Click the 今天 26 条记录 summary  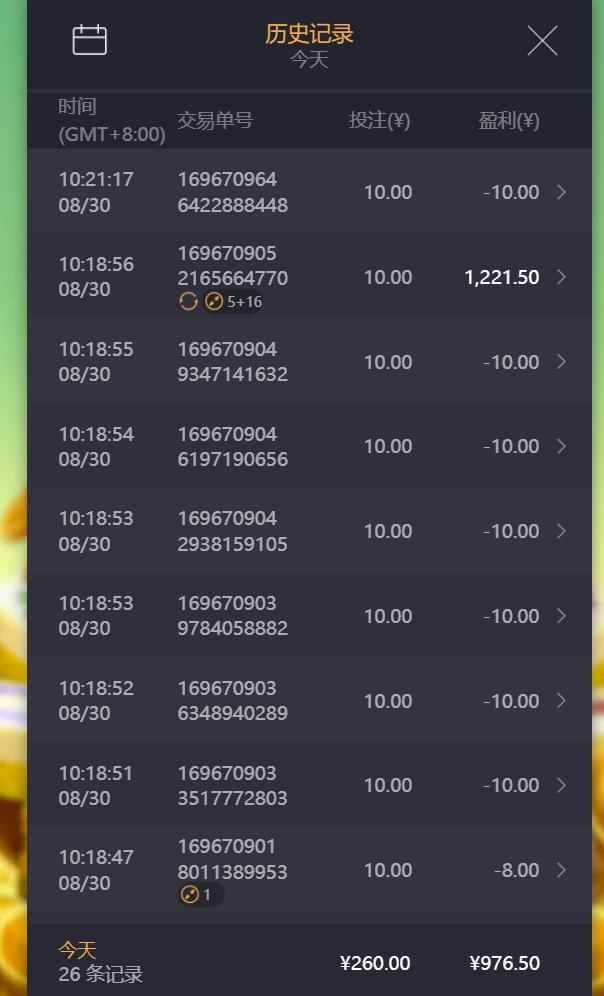(100, 962)
